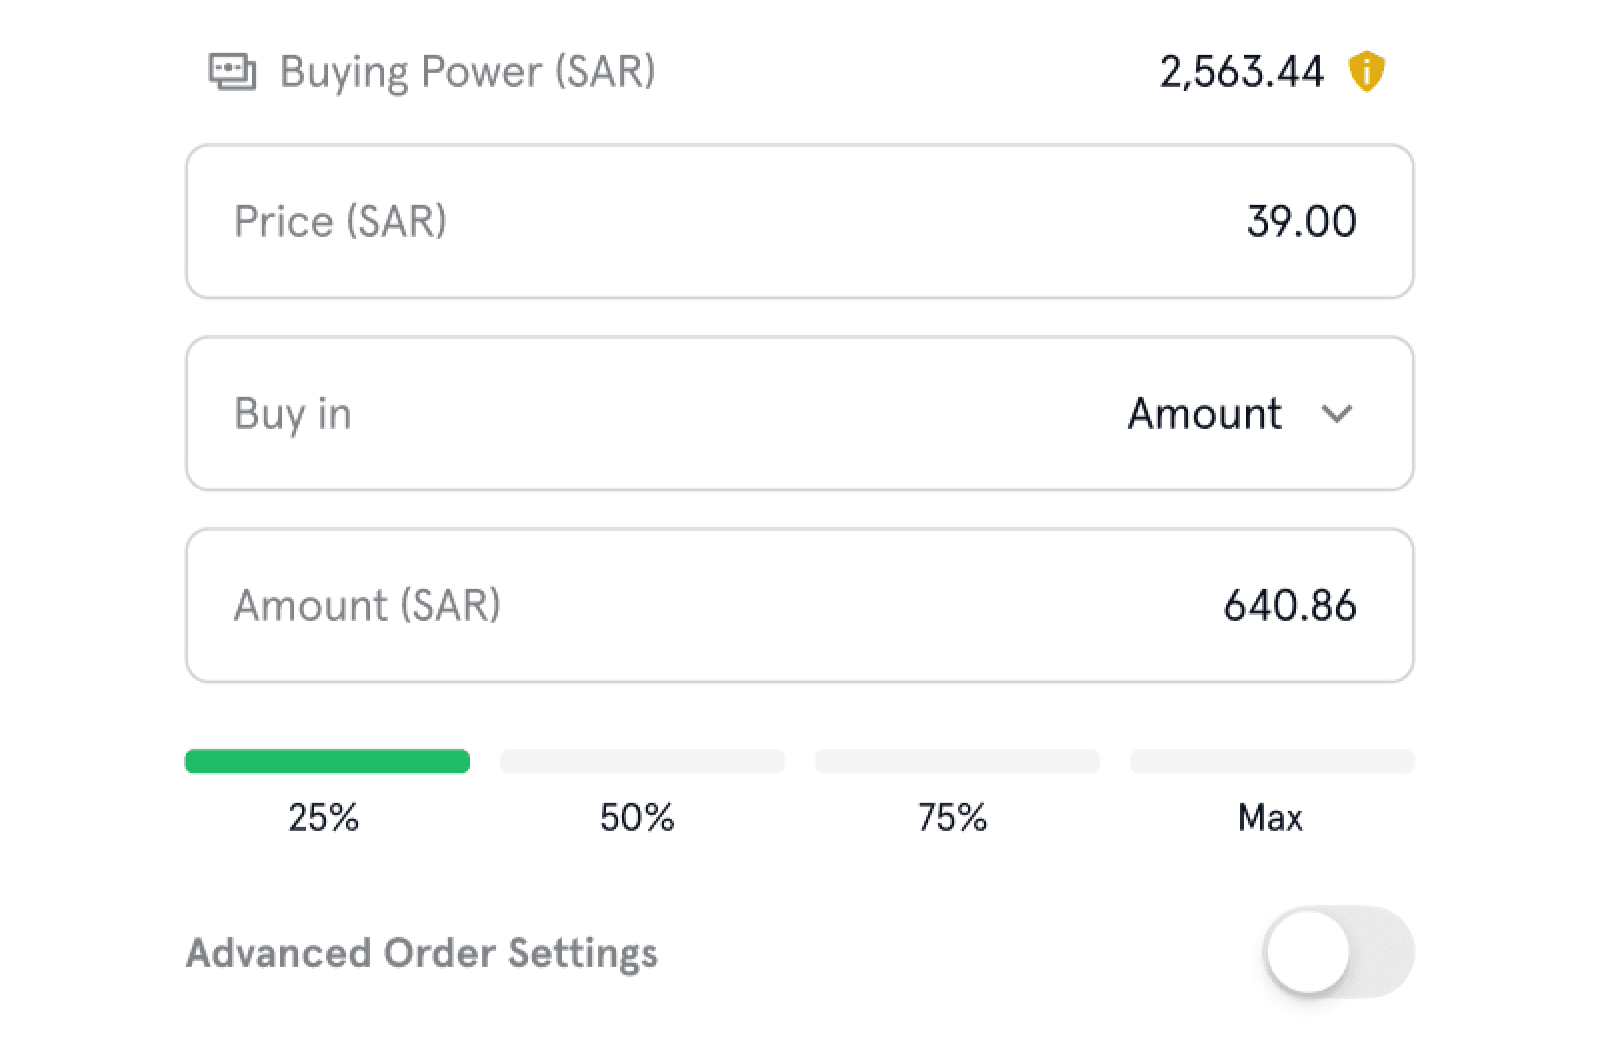Toggle Advanced Order Settings switch

tap(1339, 952)
